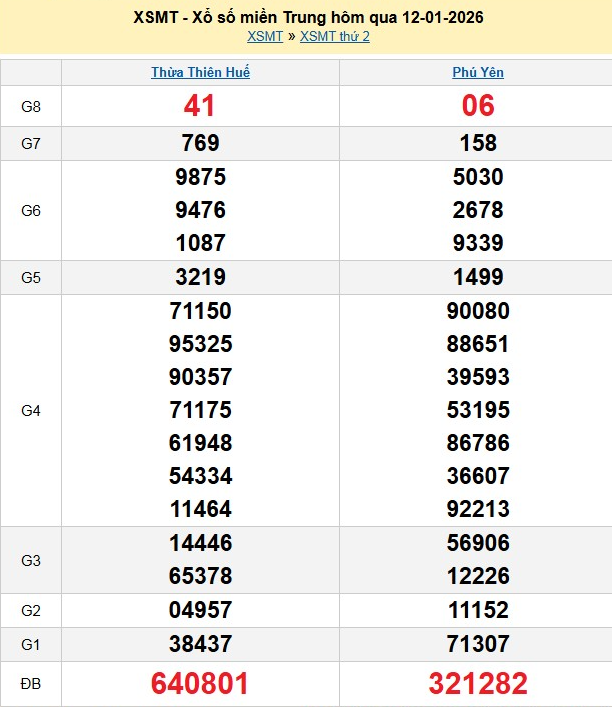612x707 pixels.
Task: Select the G4 number 71175
Action: point(200,410)
